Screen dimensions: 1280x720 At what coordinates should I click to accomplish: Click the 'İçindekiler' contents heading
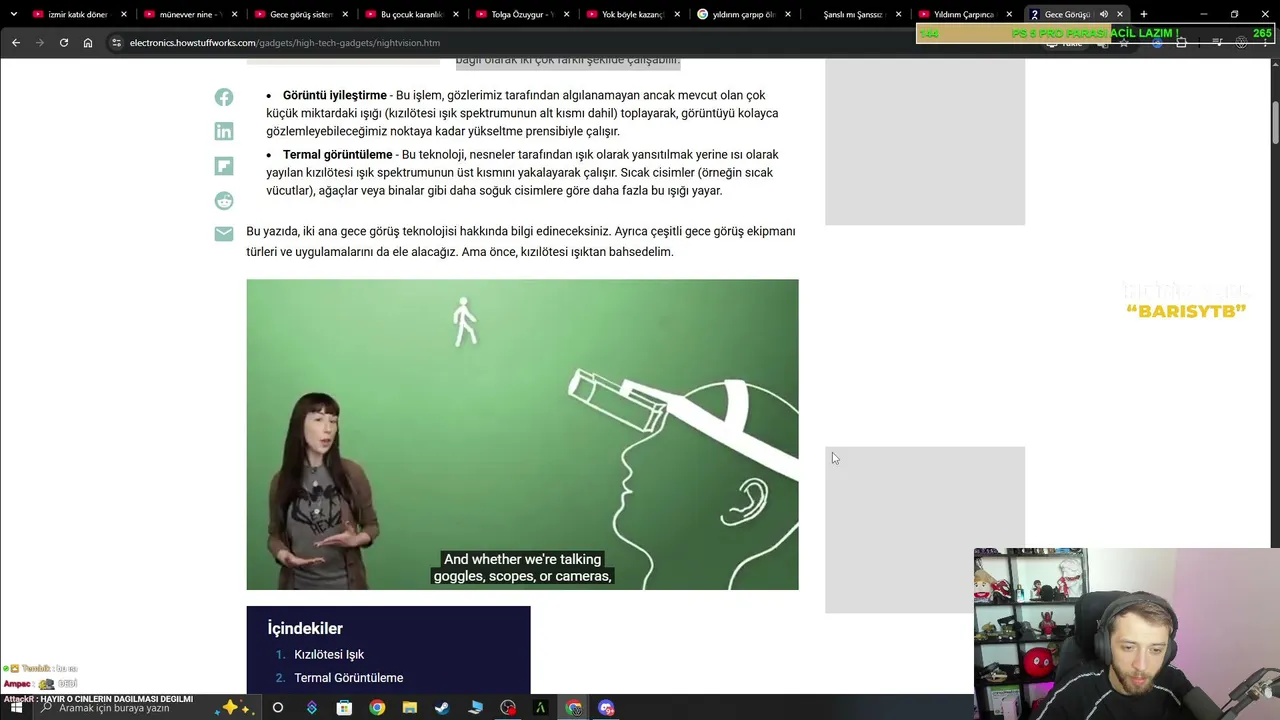click(305, 628)
